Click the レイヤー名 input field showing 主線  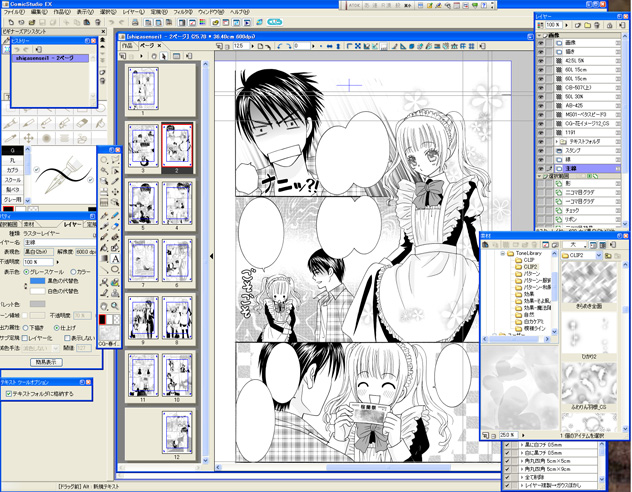pos(60,242)
